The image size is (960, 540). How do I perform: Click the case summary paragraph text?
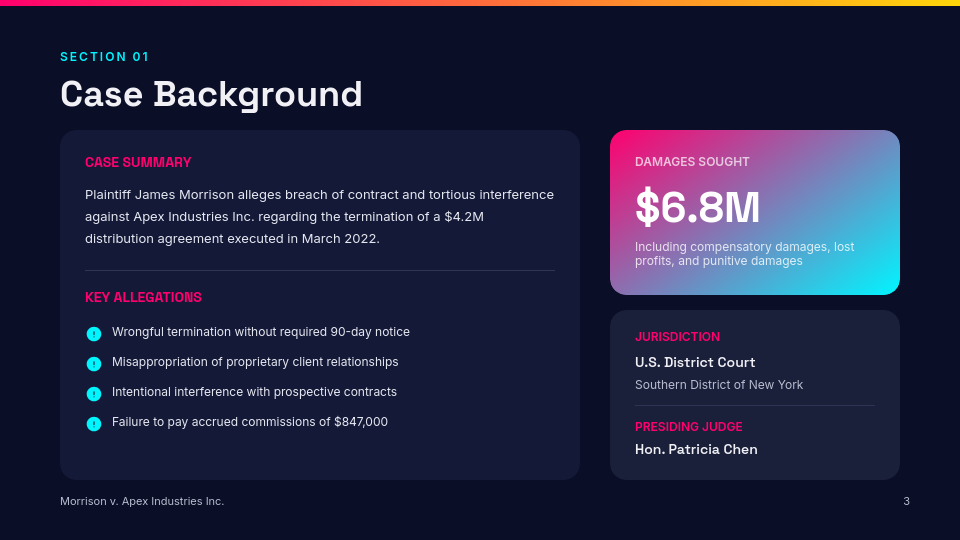tap(319, 216)
